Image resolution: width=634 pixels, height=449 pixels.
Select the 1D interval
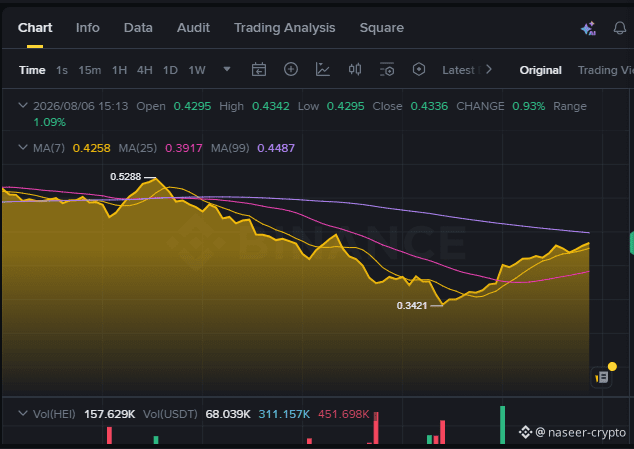(x=170, y=70)
